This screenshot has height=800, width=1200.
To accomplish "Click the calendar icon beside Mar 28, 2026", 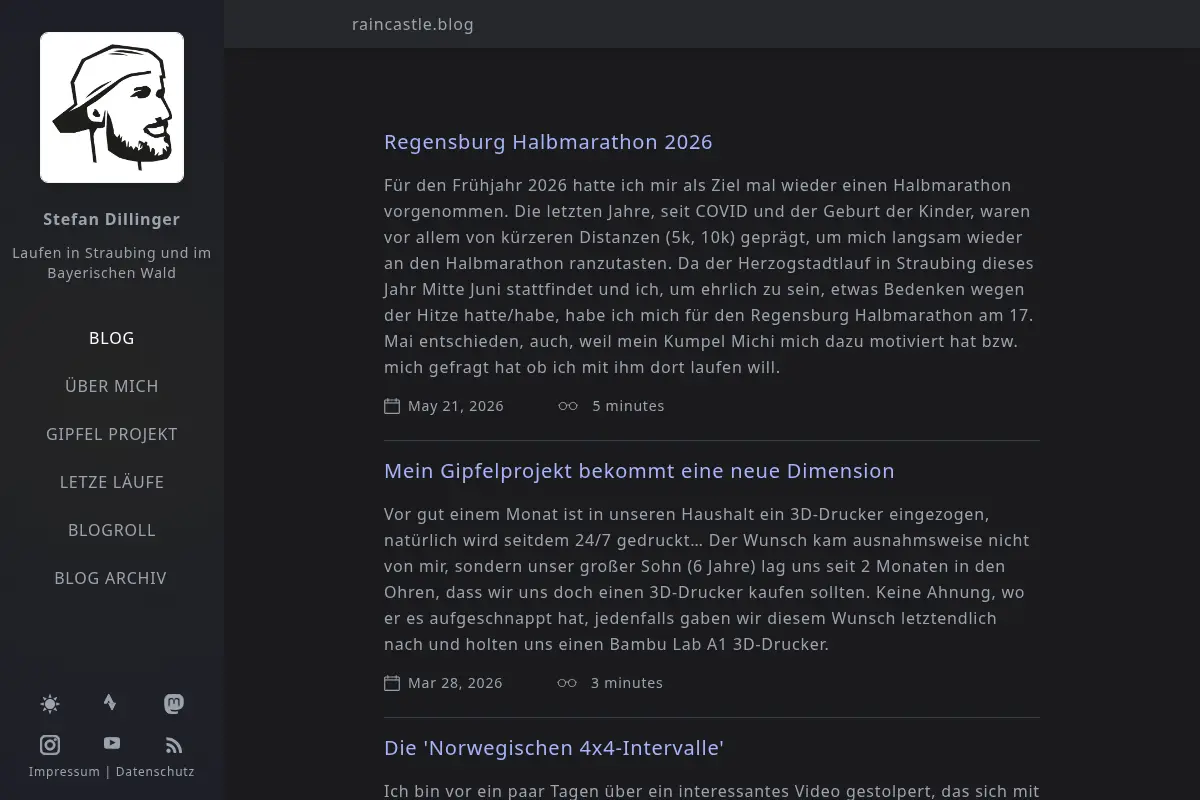I will click(x=392, y=683).
